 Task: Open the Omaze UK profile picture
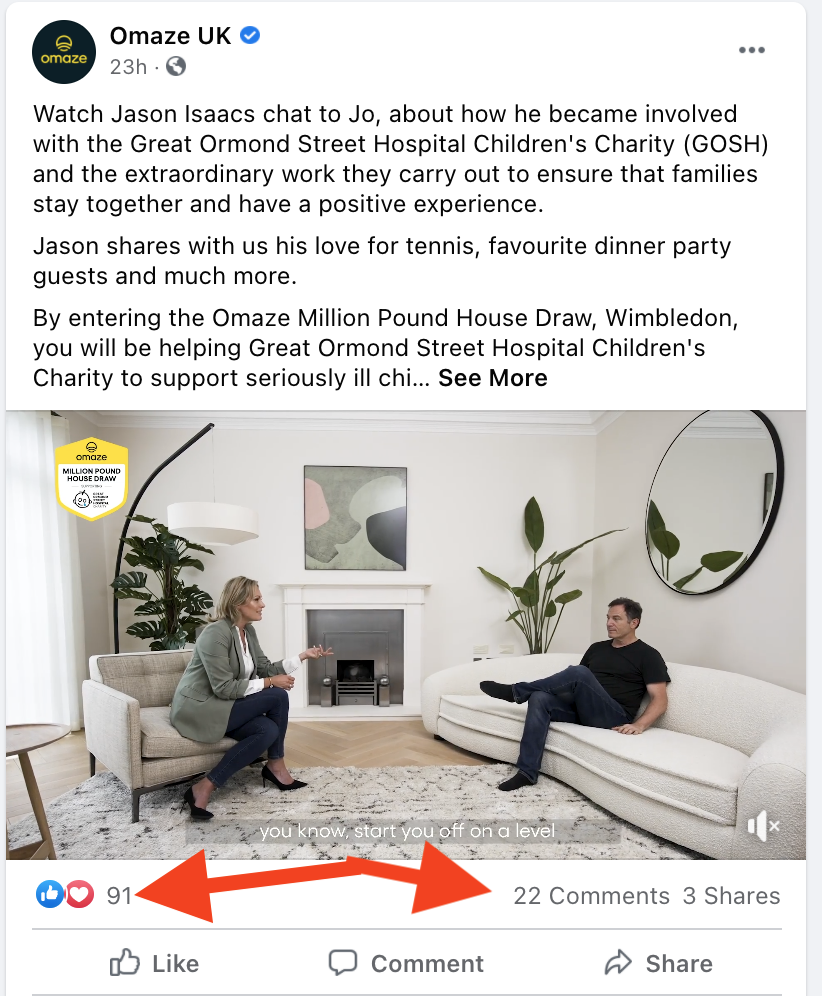64,51
